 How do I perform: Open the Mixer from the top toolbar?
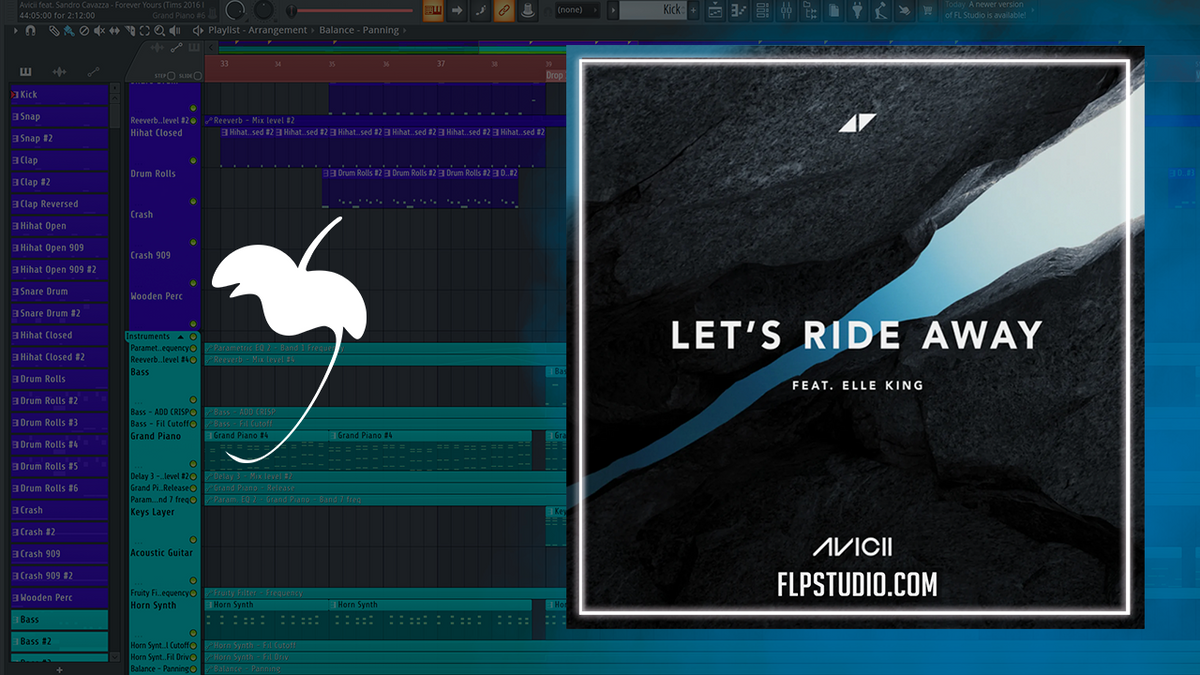(x=787, y=10)
